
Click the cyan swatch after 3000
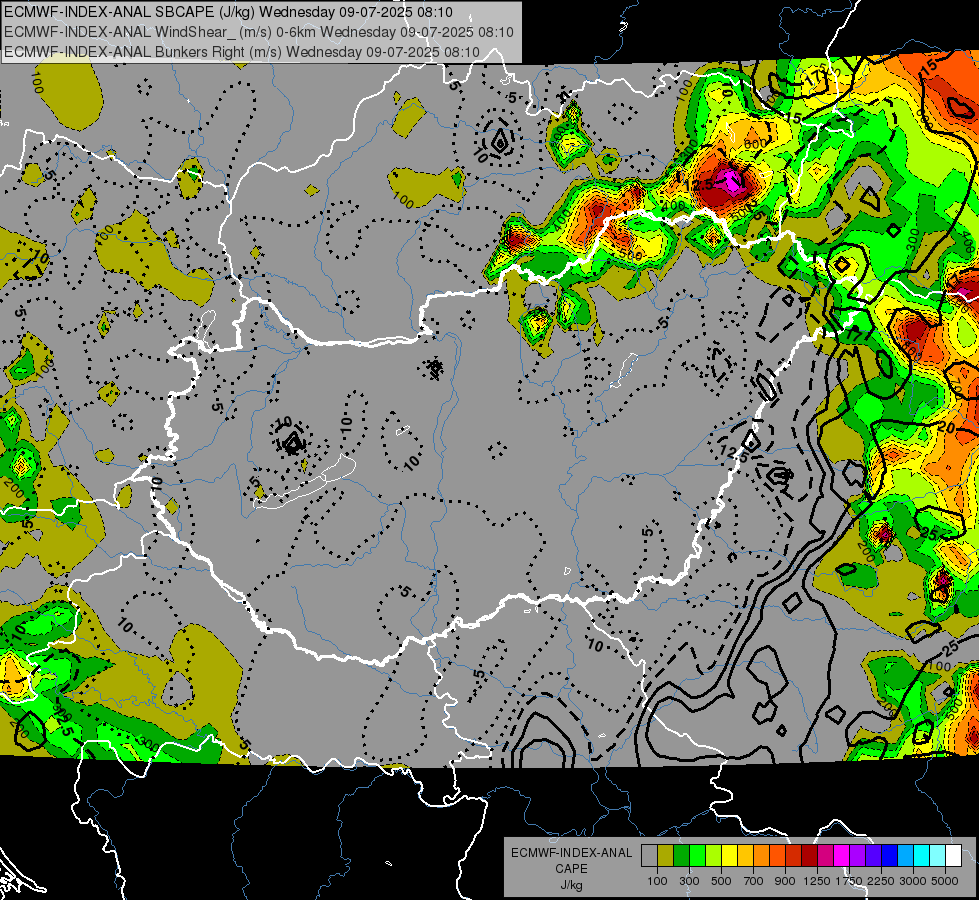tap(922, 856)
